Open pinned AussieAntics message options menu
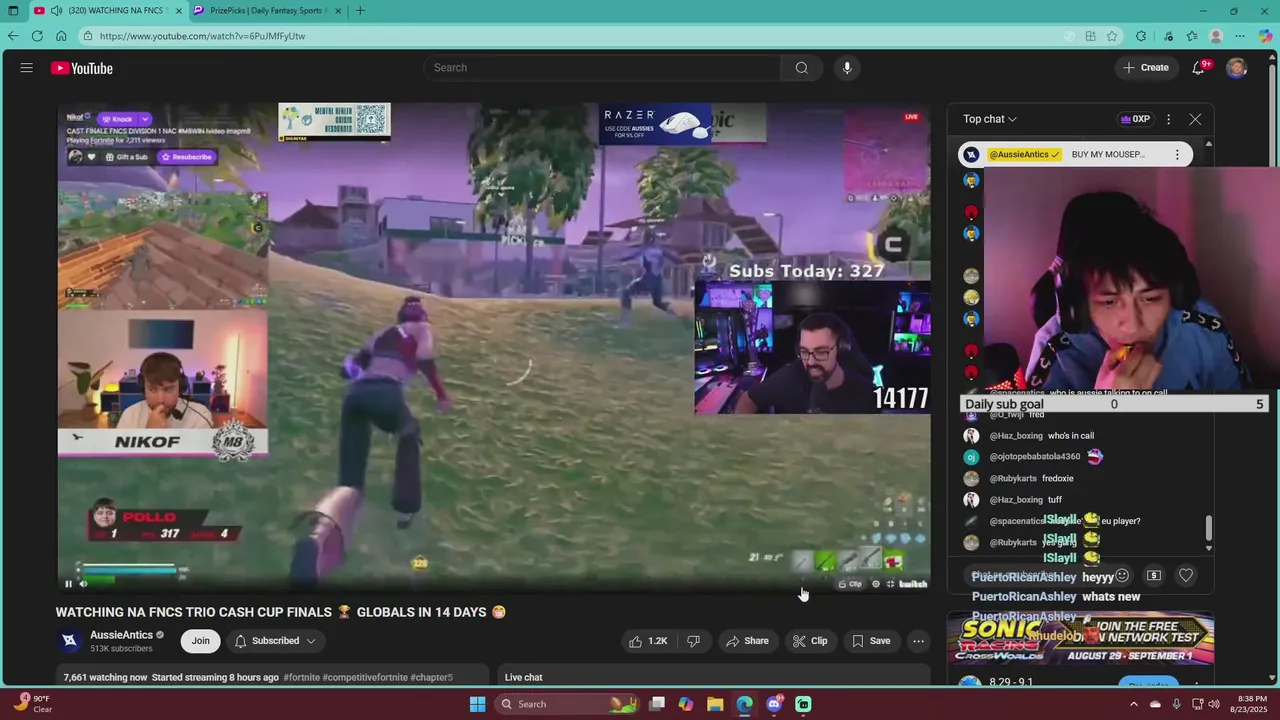This screenshot has height=720, width=1280. [x=1177, y=154]
